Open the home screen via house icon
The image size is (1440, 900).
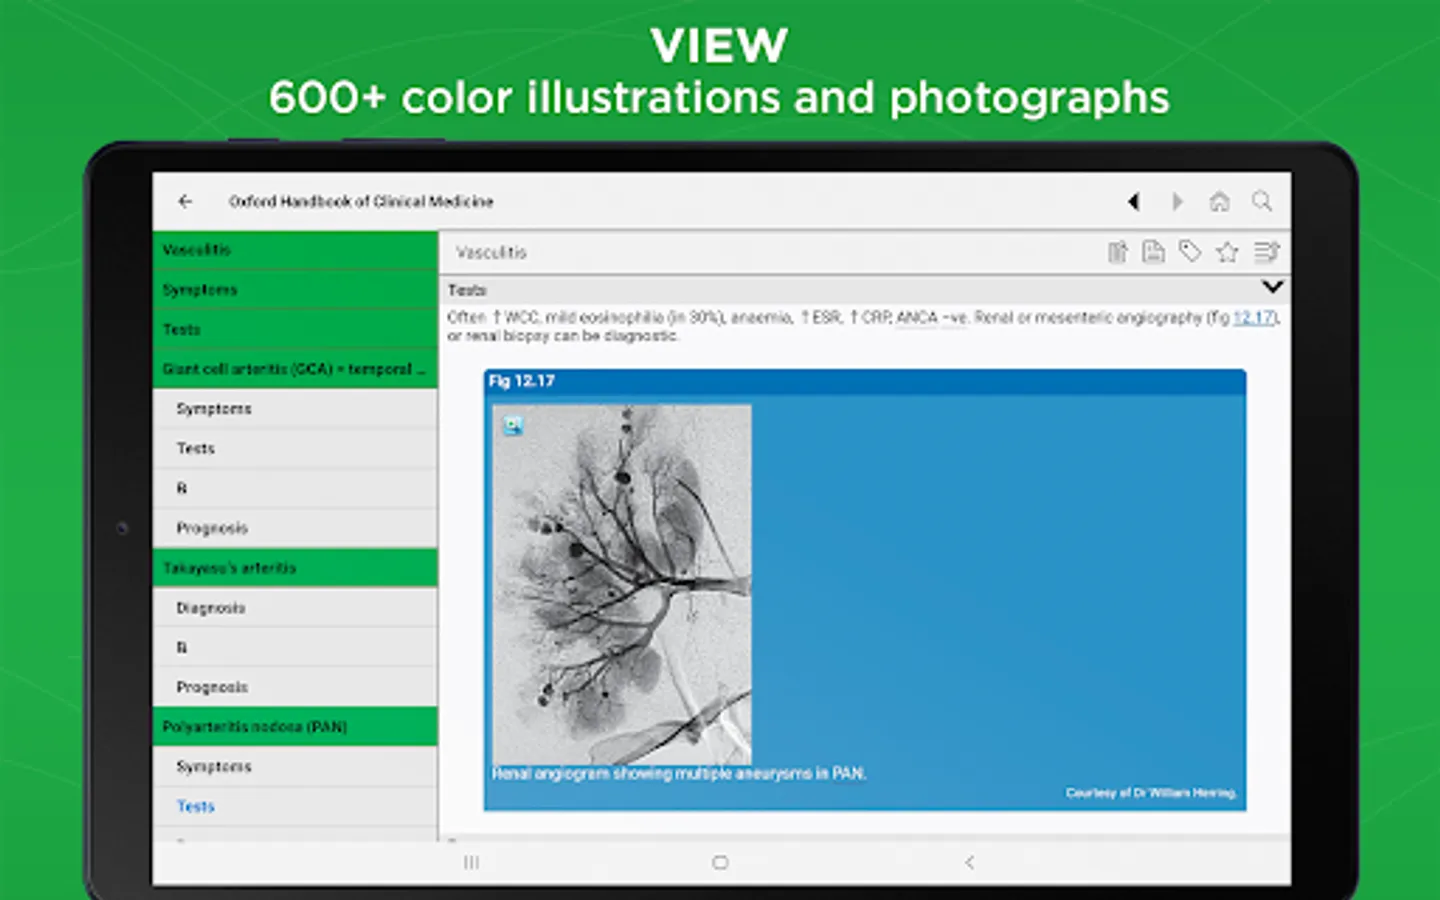(1219, 201)
